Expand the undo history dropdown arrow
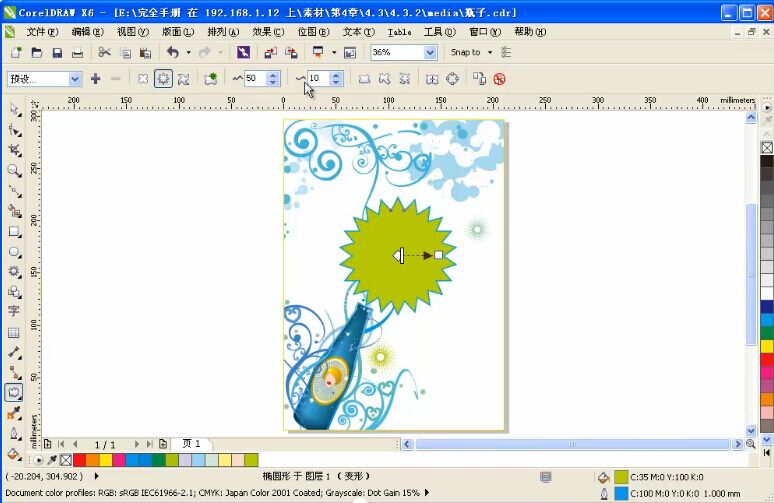This screenshot has width=774, height=503. [x=189, y=52]
